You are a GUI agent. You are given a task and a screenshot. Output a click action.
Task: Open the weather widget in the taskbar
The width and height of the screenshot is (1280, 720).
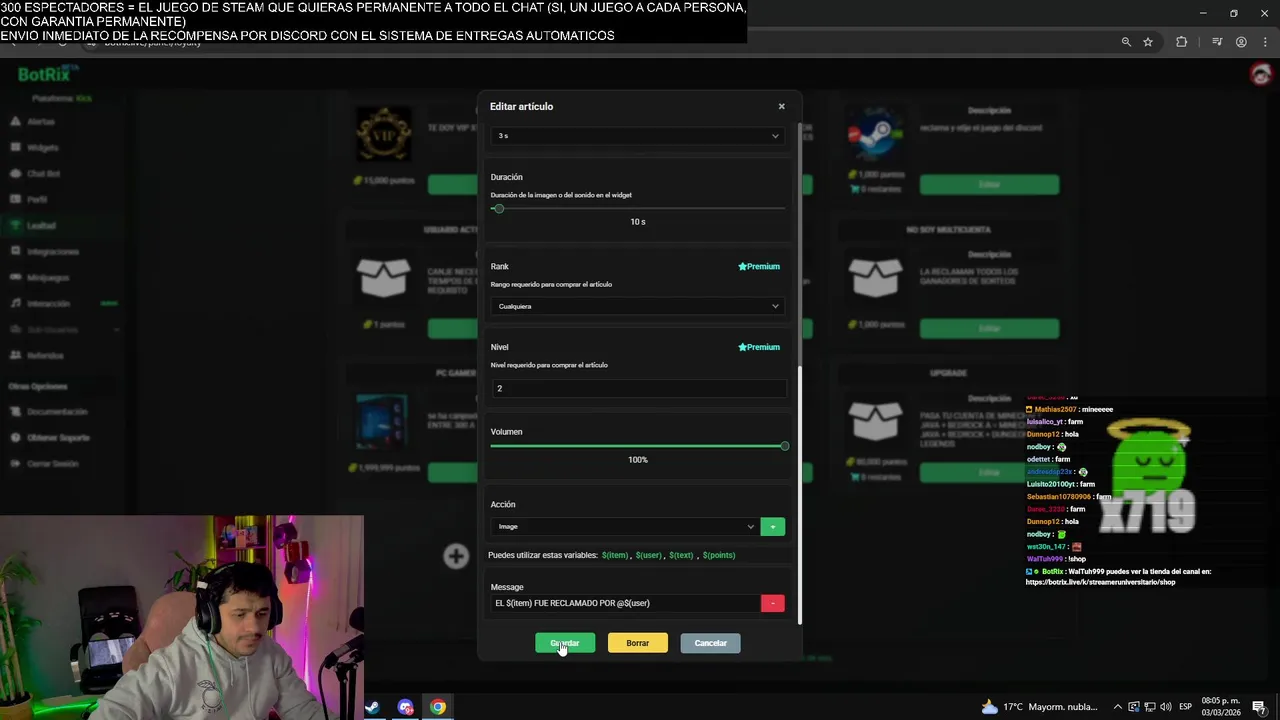point(1039,707)
